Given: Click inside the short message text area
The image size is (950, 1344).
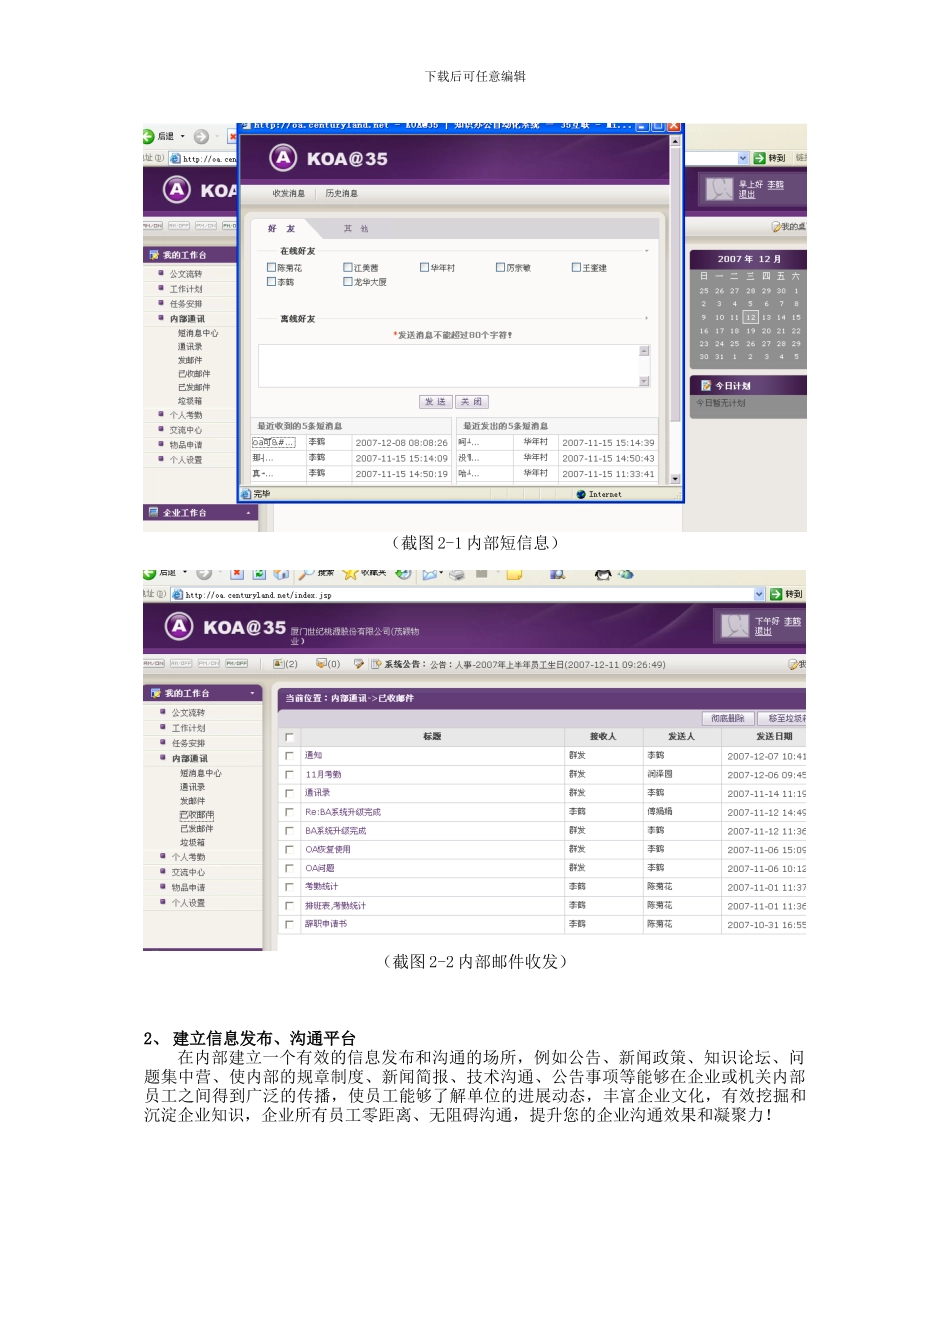Looking at the screenshot, I should [x=449, y=365].
